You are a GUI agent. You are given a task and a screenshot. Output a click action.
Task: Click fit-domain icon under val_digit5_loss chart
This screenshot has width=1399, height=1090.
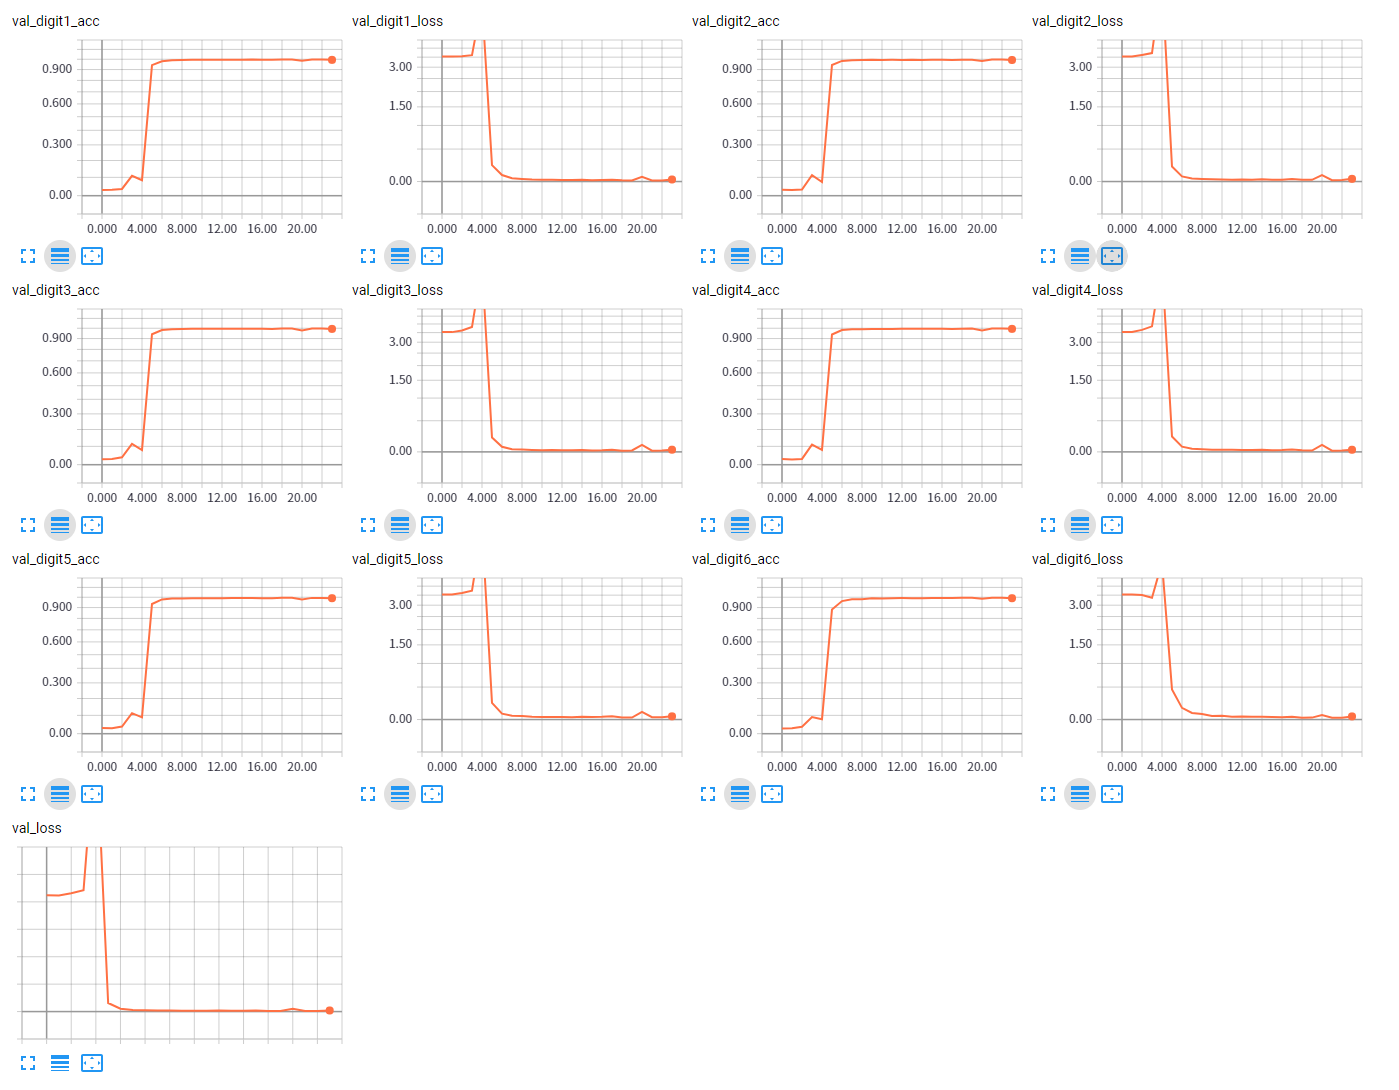pos(432,794)
